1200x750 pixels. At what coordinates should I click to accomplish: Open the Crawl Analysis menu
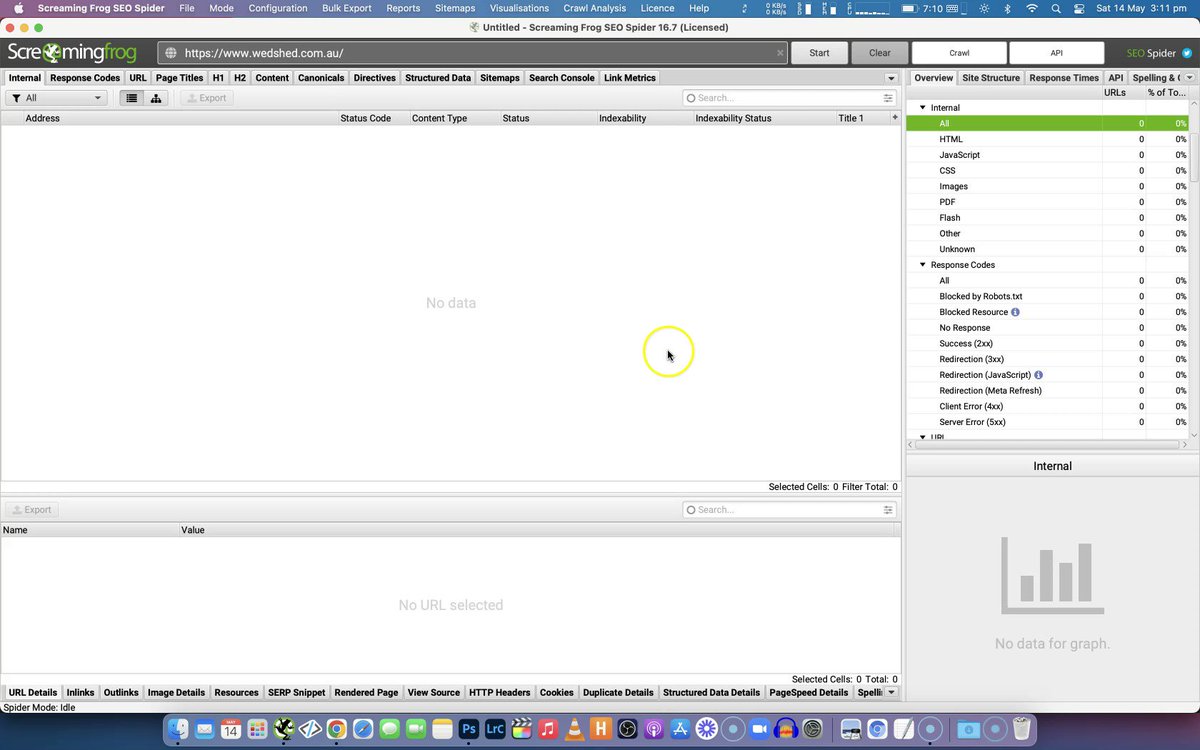(595, 8)
